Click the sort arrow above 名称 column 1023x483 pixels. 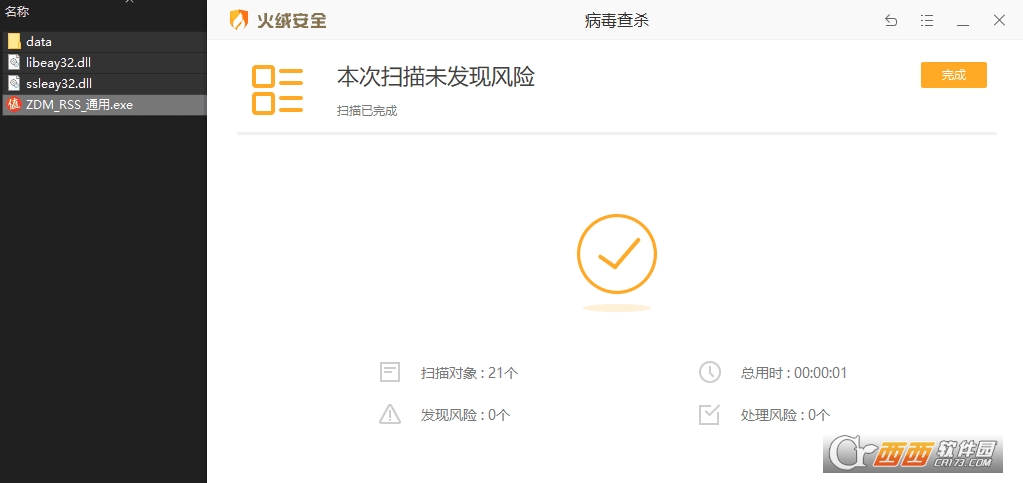[129, 2]
